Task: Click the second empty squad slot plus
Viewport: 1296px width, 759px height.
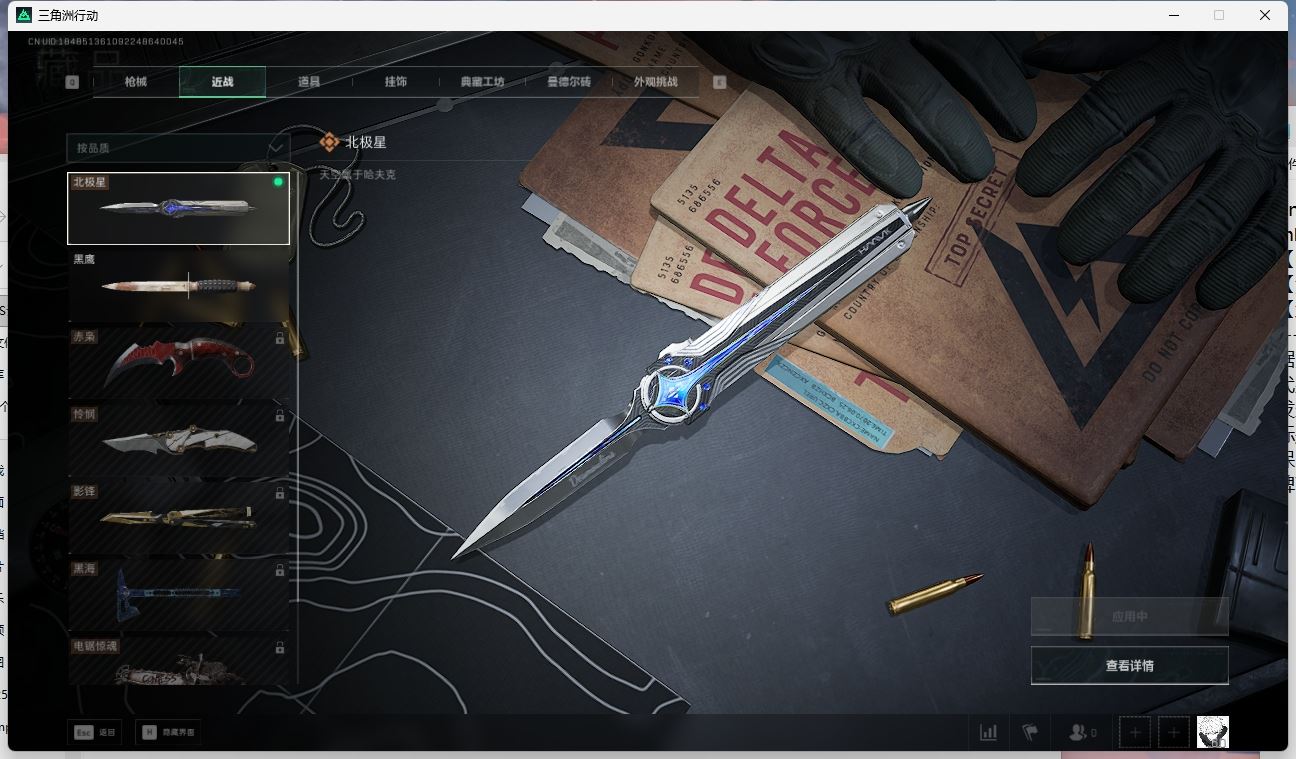Action: (1174, 732)
